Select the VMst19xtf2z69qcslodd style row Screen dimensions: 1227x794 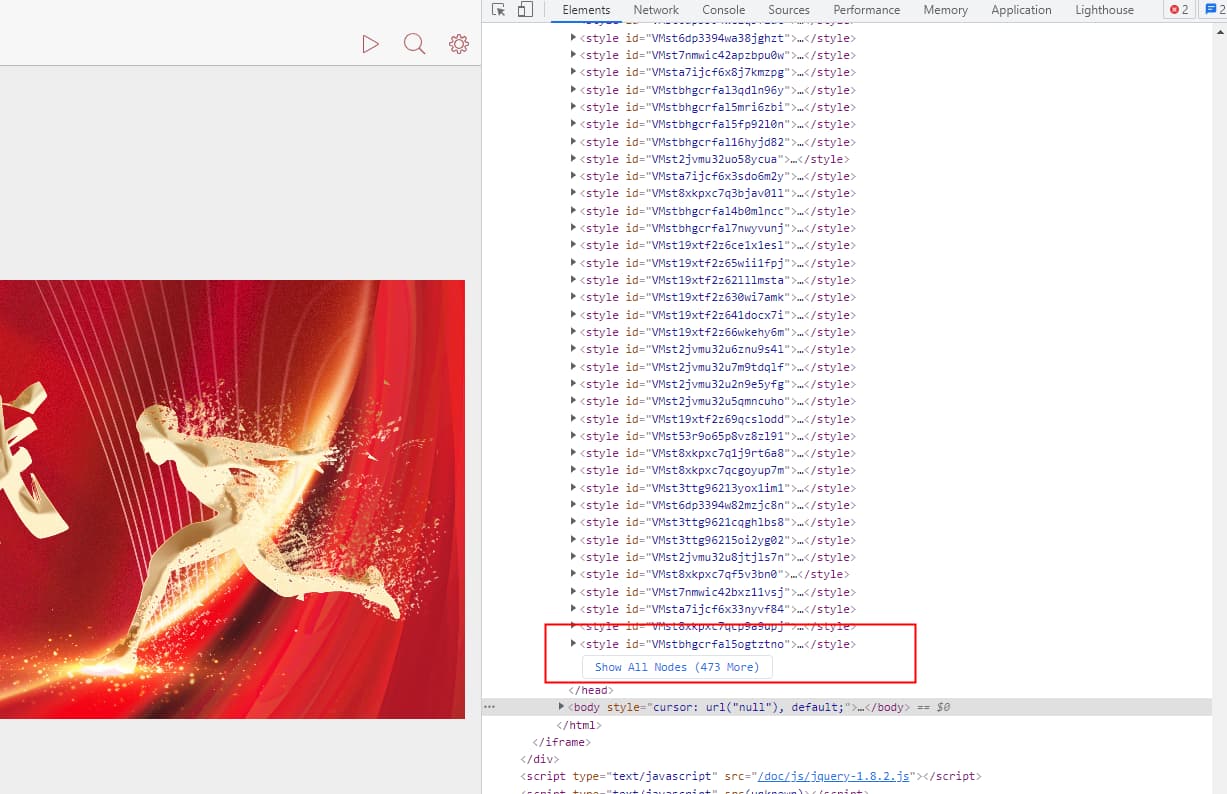tap(716, 419)
